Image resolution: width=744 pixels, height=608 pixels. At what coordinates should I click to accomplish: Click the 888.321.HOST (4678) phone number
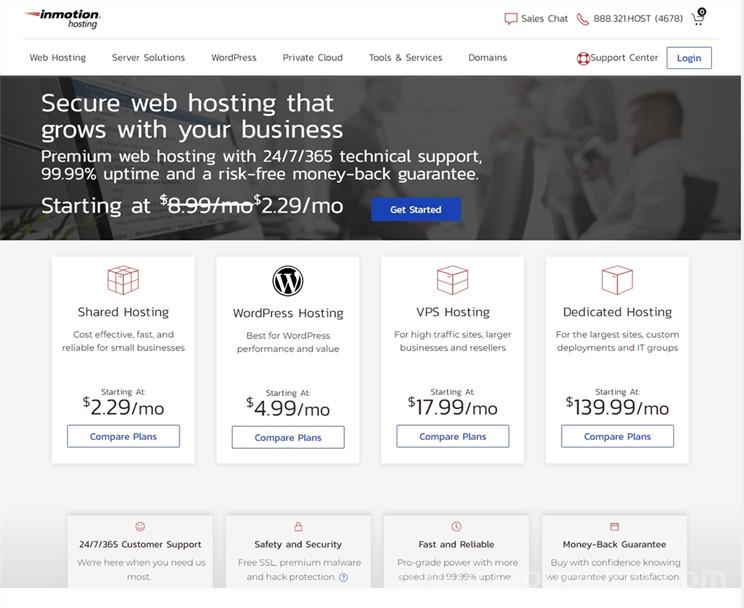[638, 19]
